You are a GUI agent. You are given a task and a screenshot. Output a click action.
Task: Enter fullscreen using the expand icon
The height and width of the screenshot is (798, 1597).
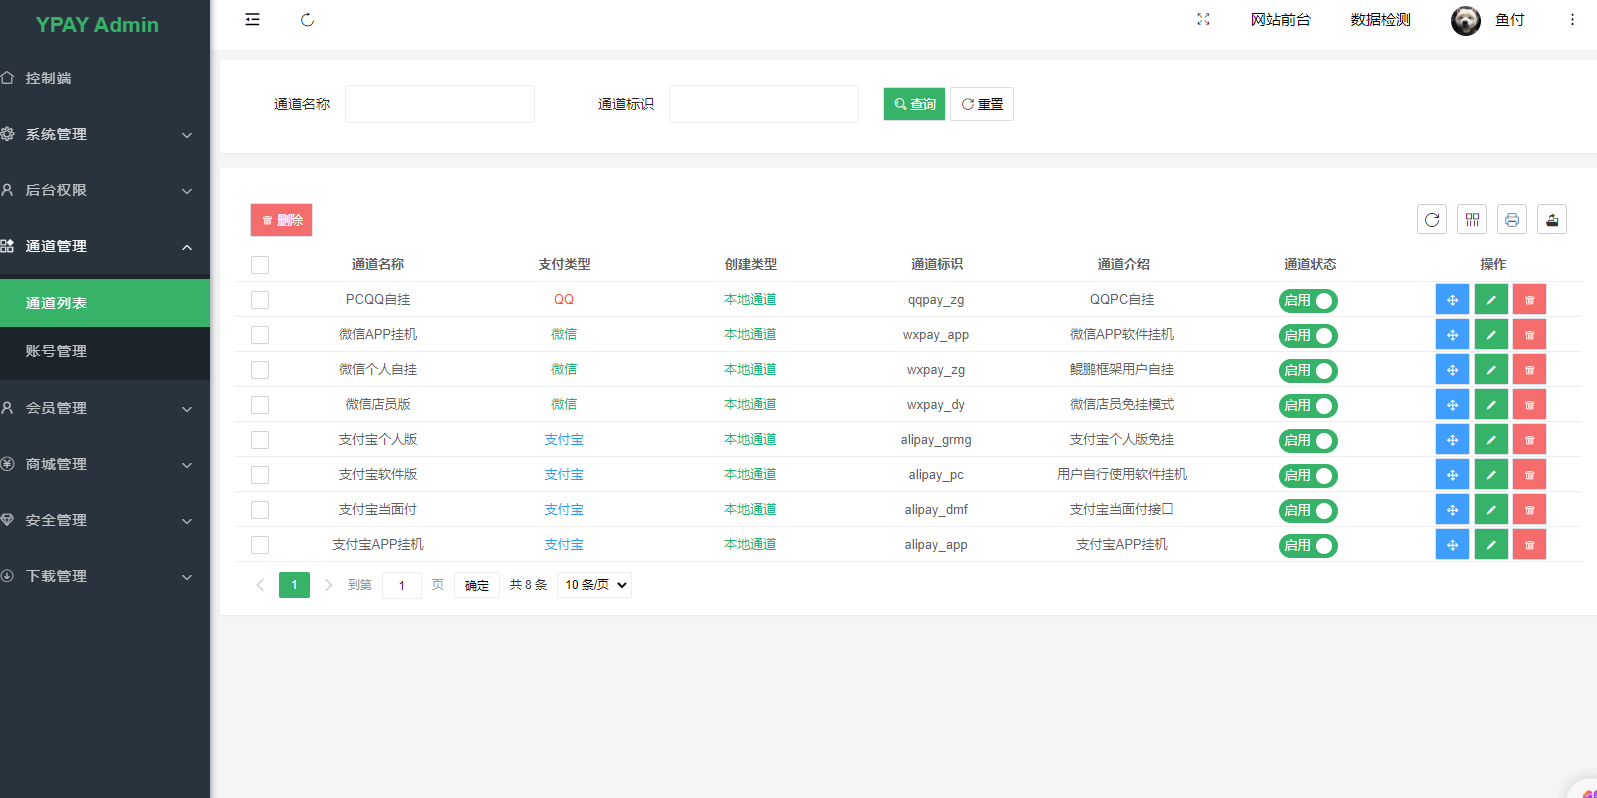1203,20
